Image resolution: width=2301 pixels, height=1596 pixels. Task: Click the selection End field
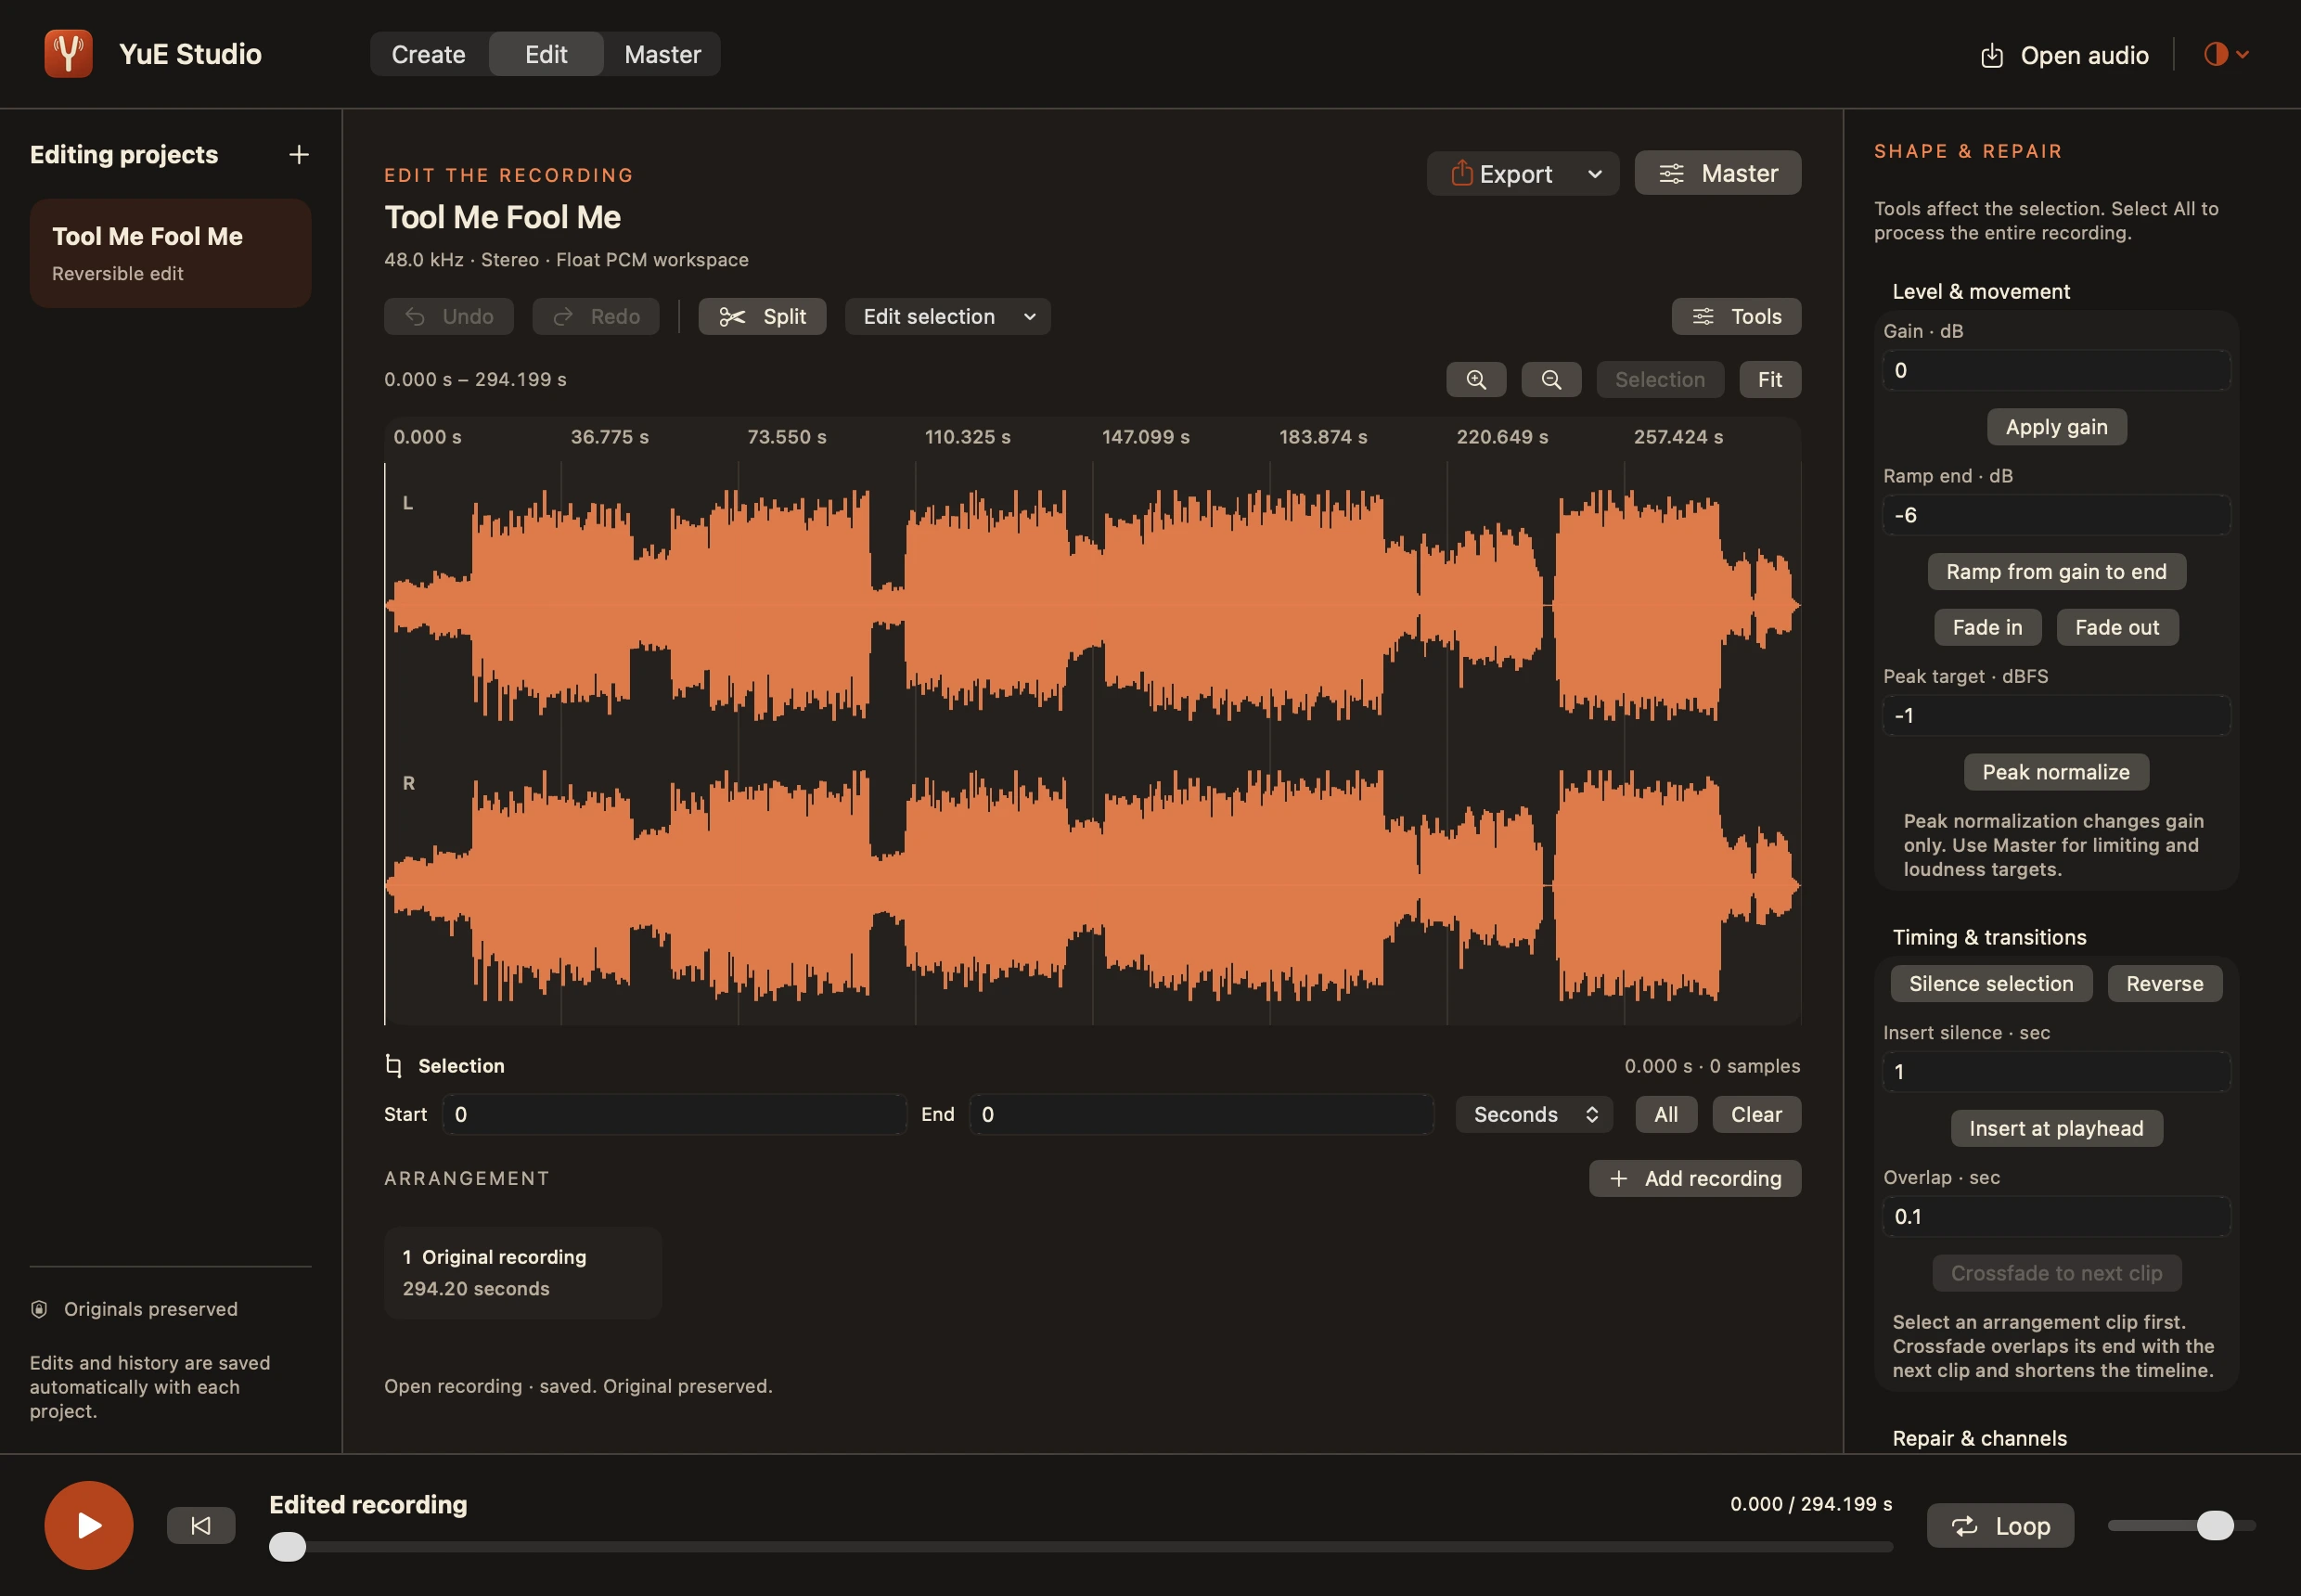click(1202, 1115)
